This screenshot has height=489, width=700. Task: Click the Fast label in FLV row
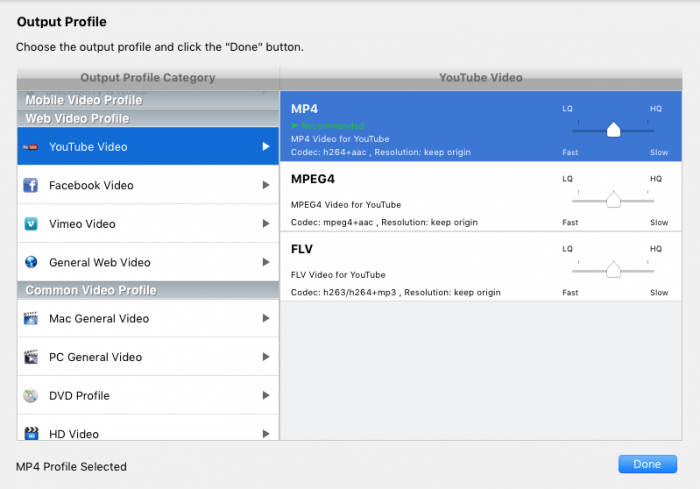pyautogui.click(x=570, y=293)
